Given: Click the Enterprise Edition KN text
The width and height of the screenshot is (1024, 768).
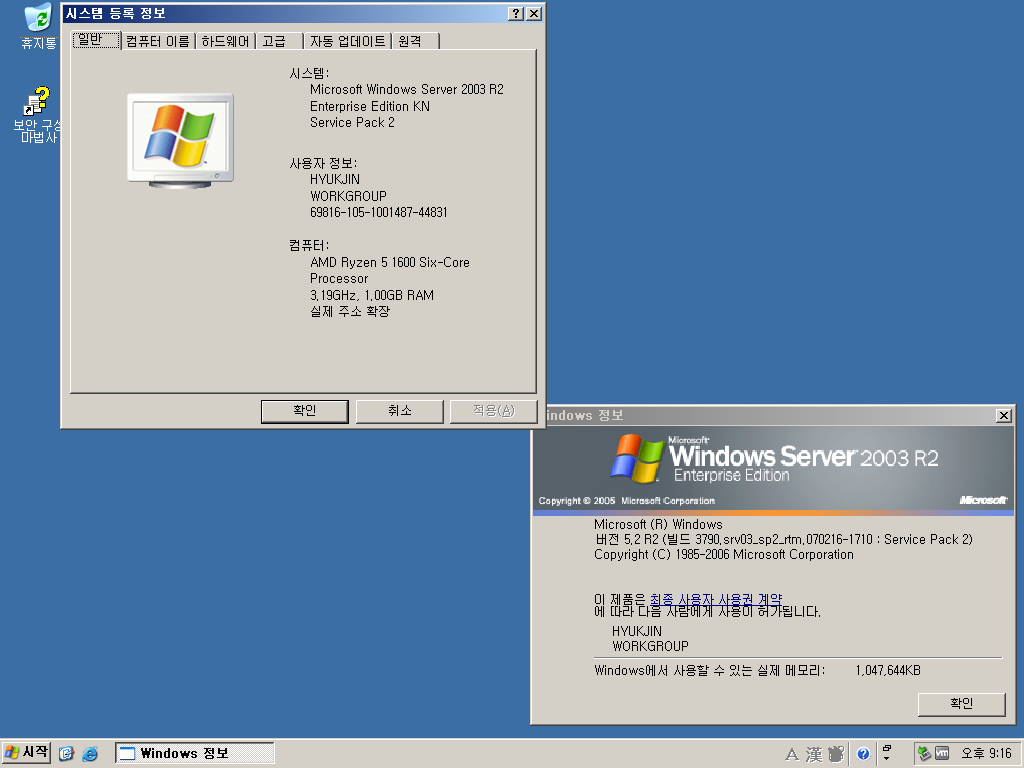Looking at the screenshot, I should (370, 106).
